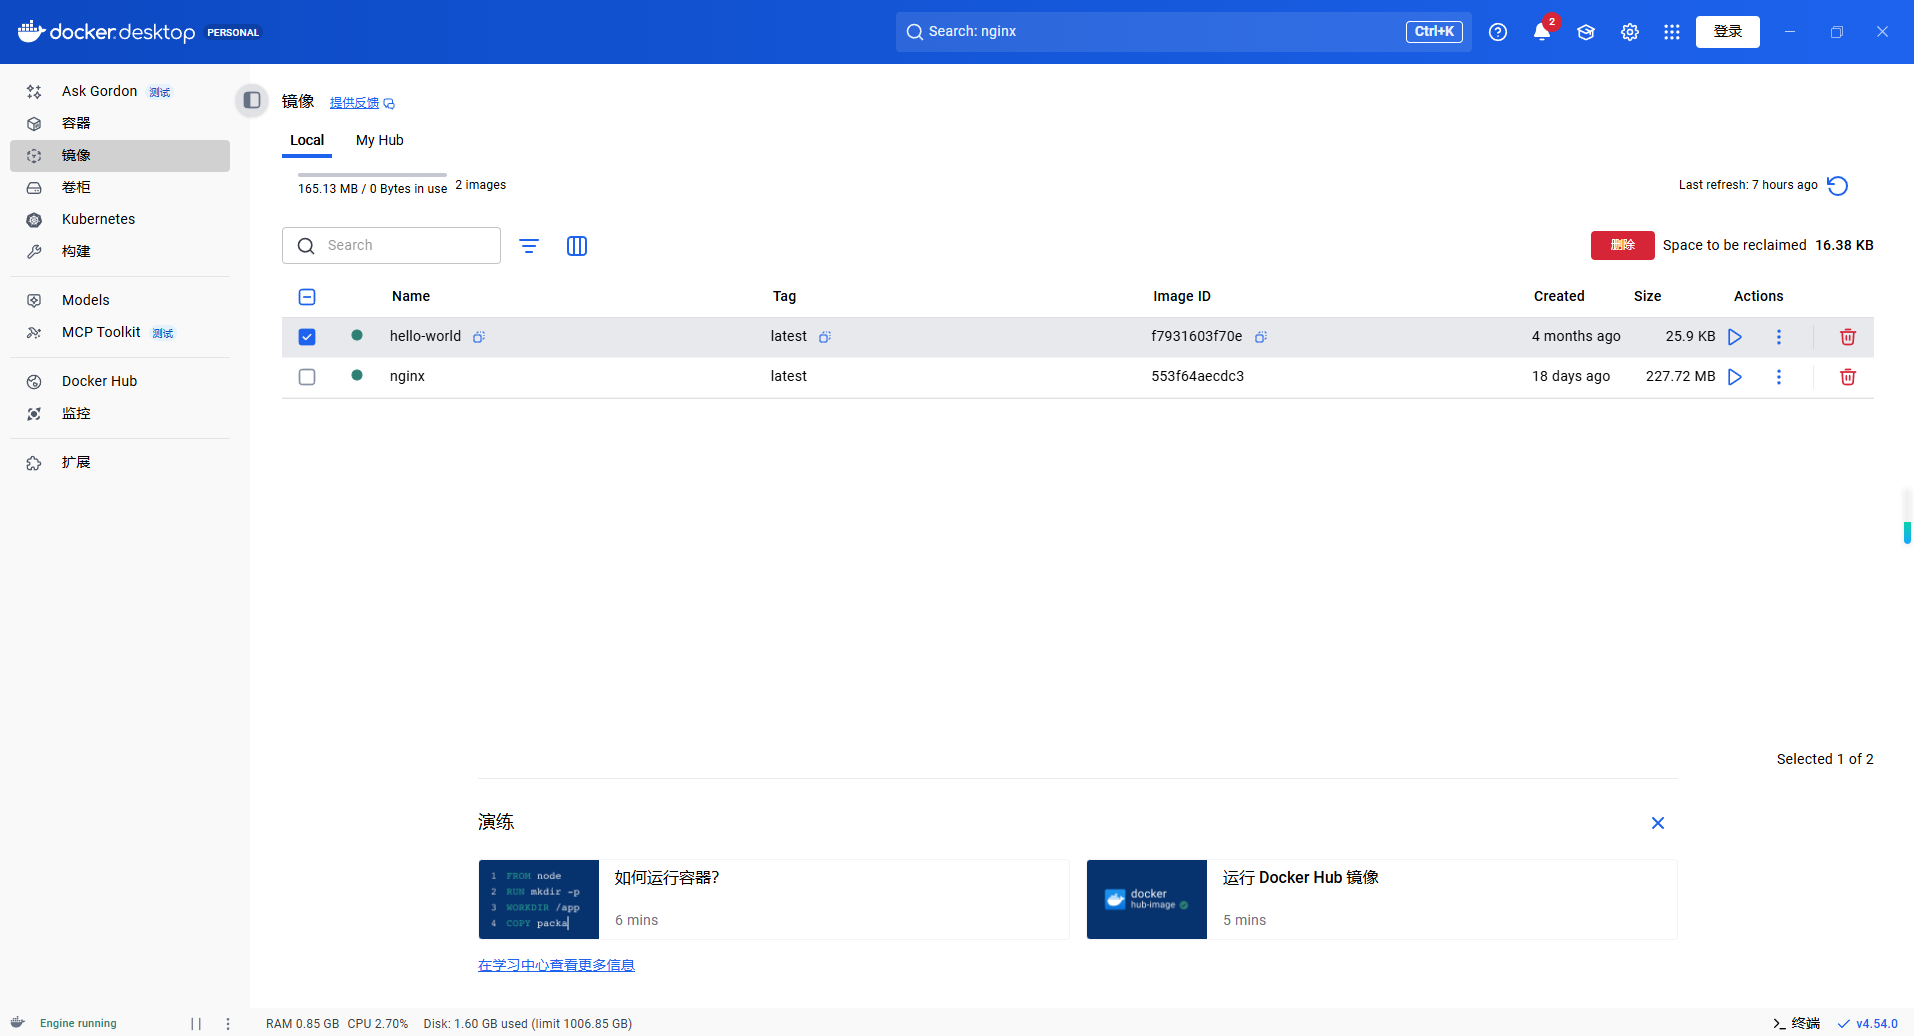
Task: Open the 提供反馈 feedback link
Action: click(362, 103)
